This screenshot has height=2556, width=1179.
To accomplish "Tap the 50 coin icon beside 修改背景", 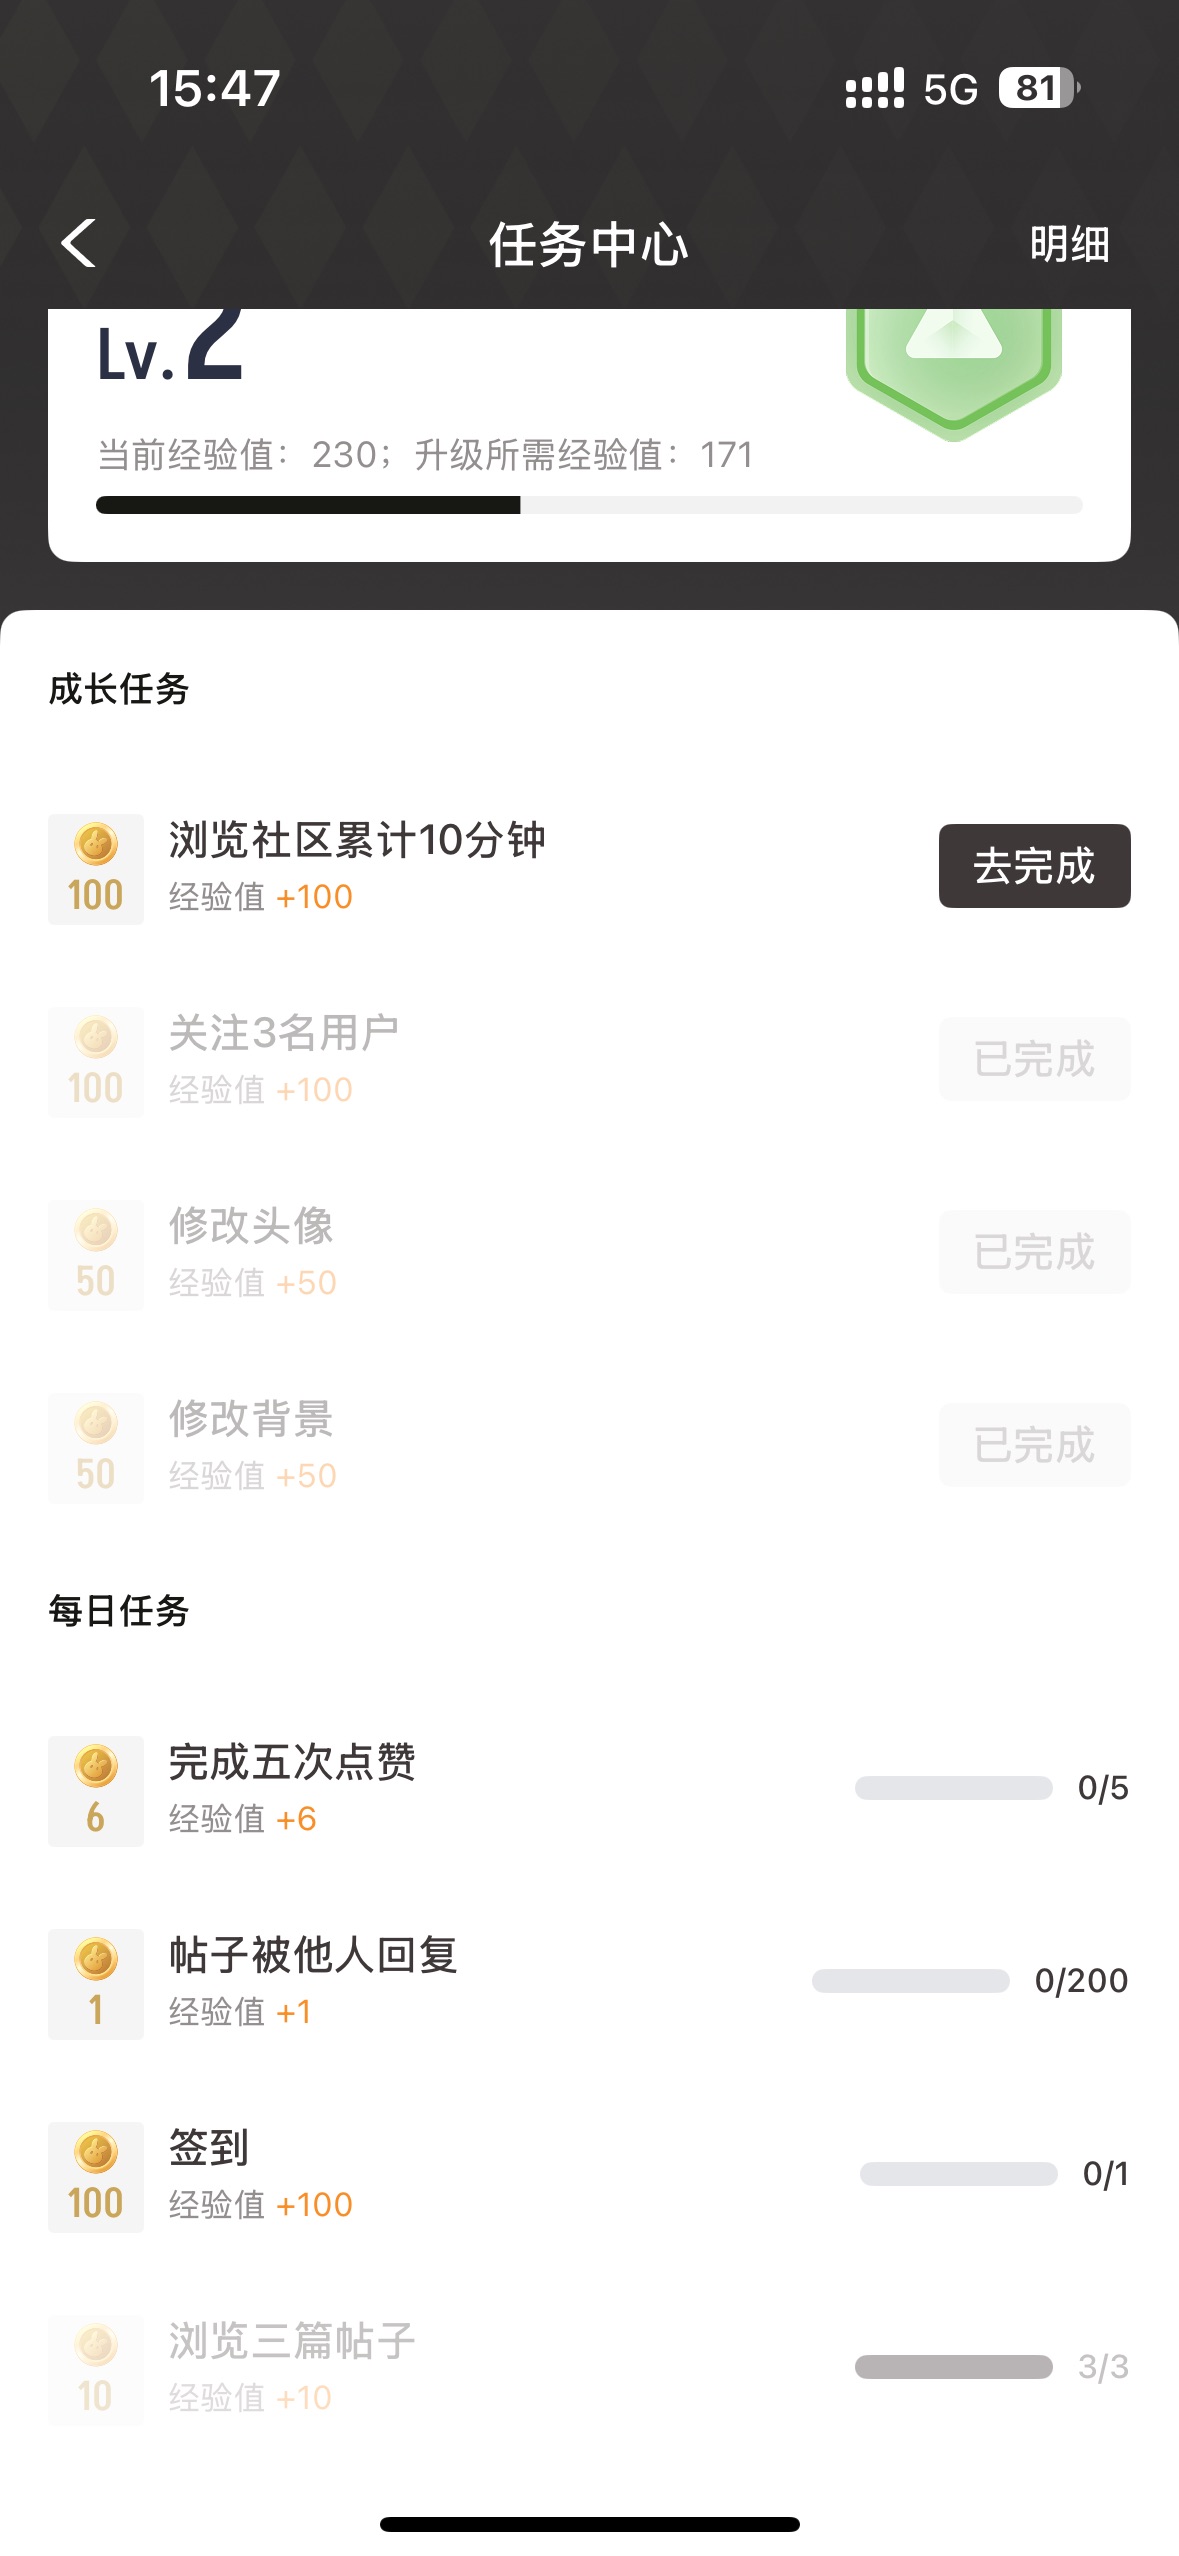I will point(96,1448).
